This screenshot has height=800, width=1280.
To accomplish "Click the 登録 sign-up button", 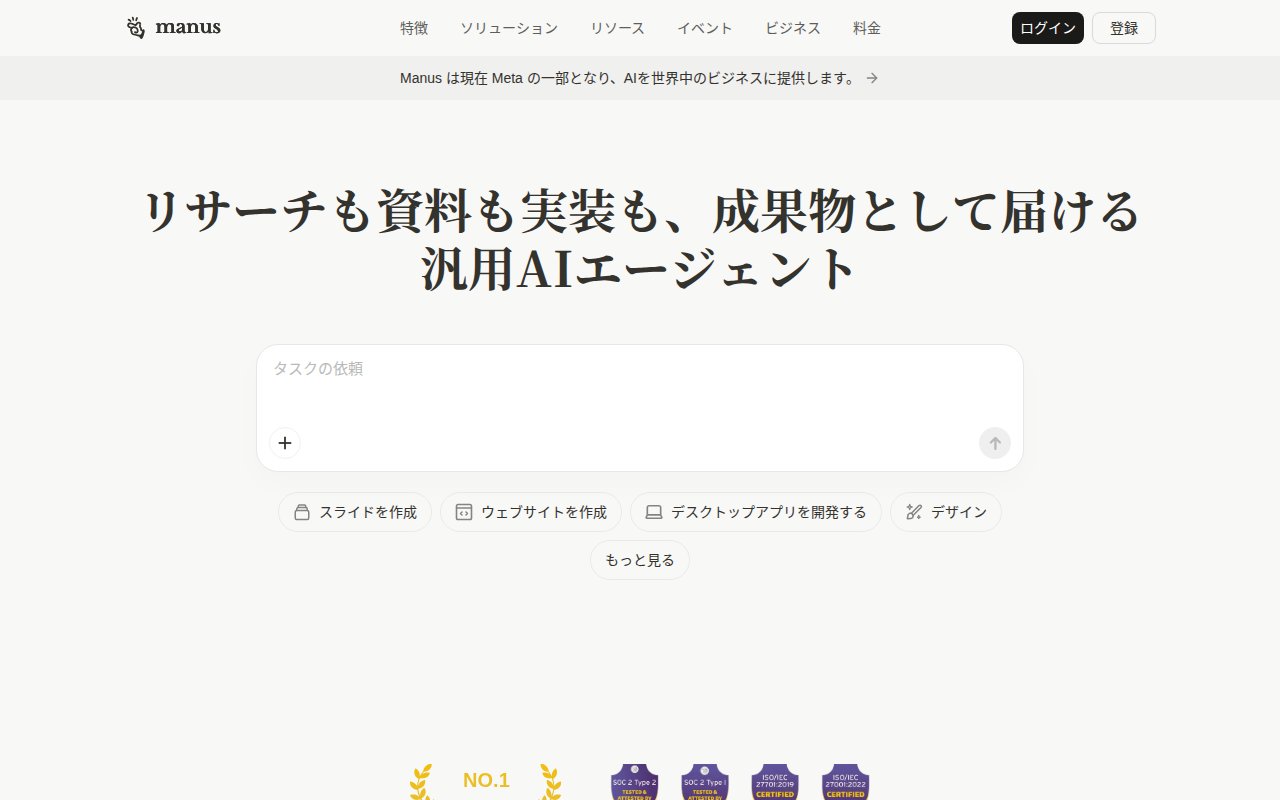I will pos(1124,28).
